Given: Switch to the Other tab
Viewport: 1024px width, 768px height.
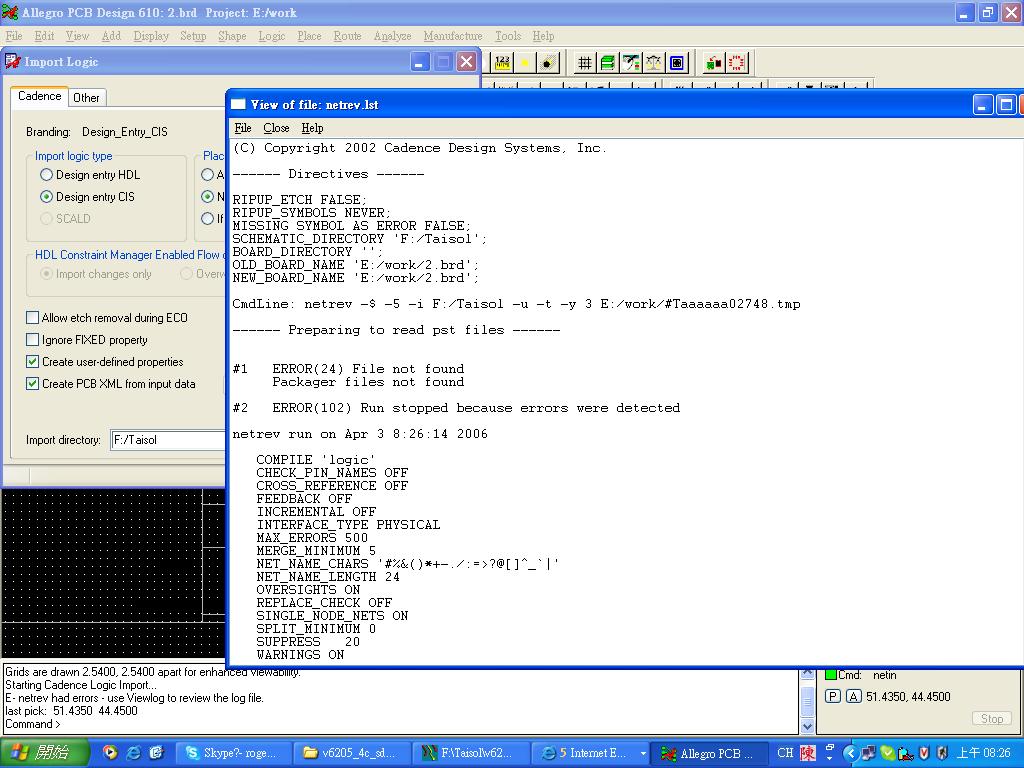Looking at the screenshot, I should coord(86,98).
